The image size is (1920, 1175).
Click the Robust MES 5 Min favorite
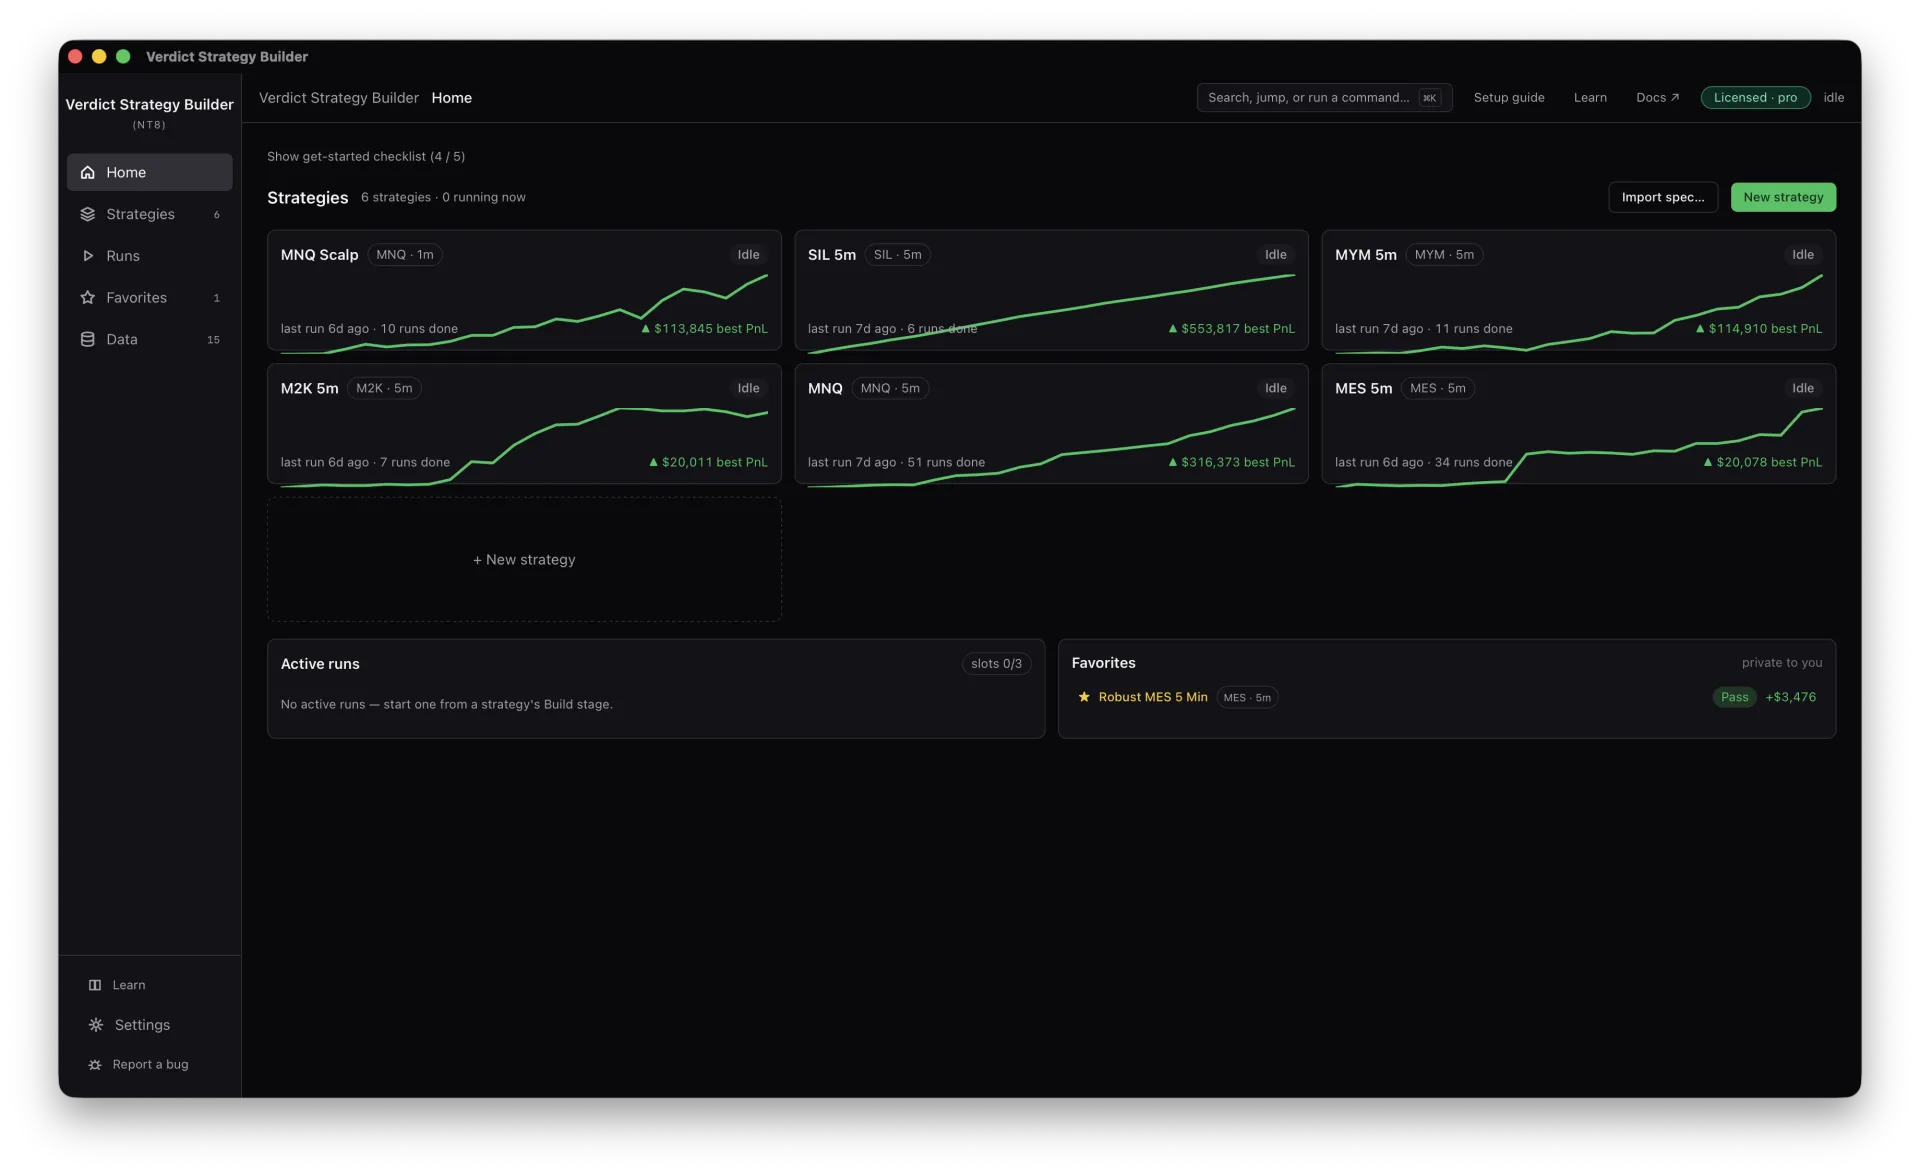(1152, 697)
